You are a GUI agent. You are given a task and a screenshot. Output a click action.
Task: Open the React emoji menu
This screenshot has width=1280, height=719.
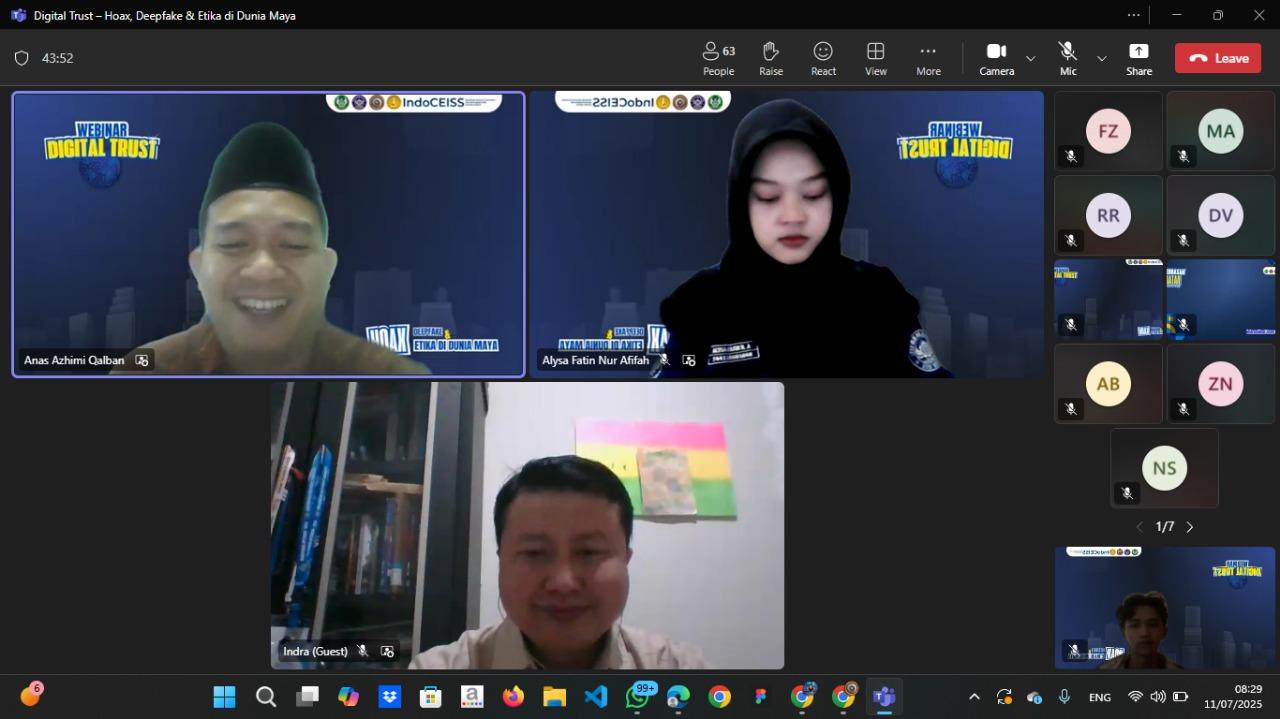click(823, 58)
